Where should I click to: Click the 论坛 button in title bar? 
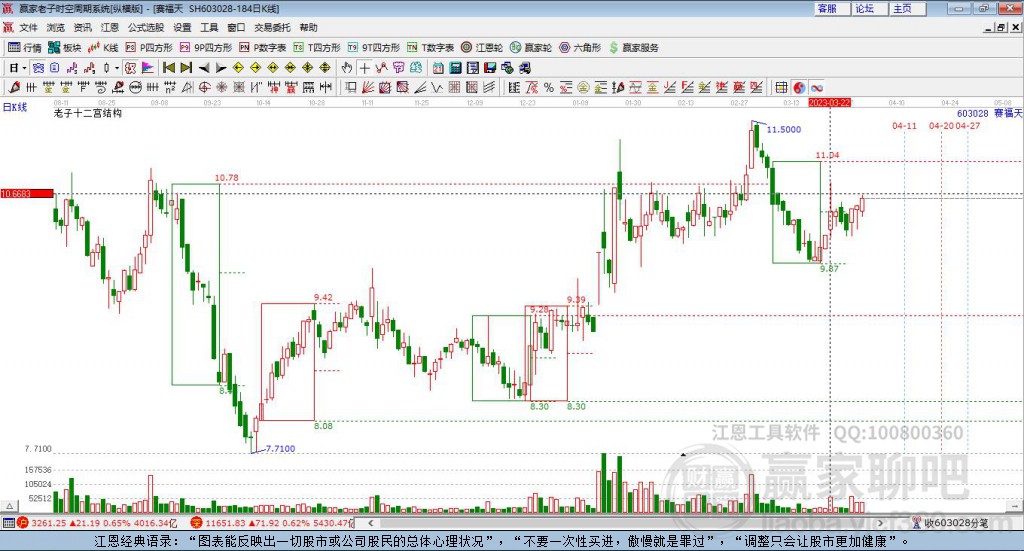tap(870, 8)
